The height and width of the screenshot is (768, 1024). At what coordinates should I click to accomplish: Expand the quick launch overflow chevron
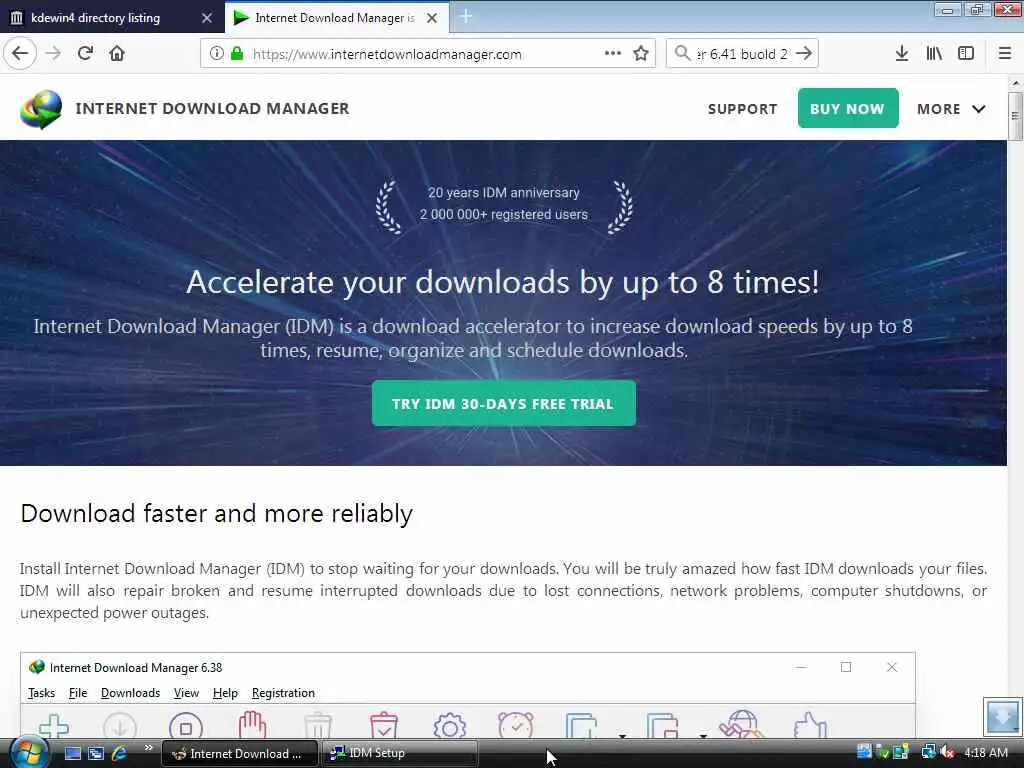pyautogui.click(x=148, y=748)
